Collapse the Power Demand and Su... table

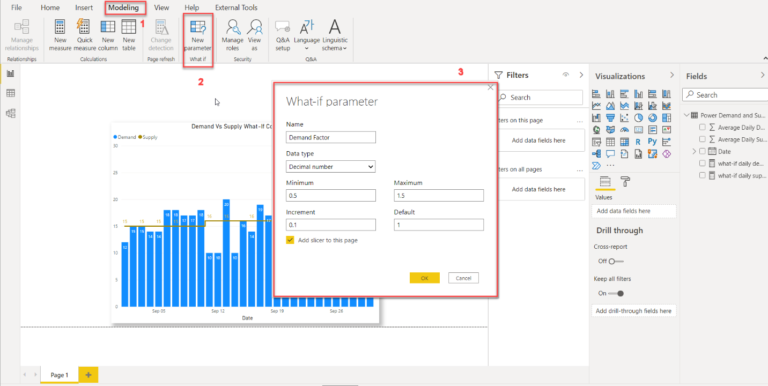[686, 116]
